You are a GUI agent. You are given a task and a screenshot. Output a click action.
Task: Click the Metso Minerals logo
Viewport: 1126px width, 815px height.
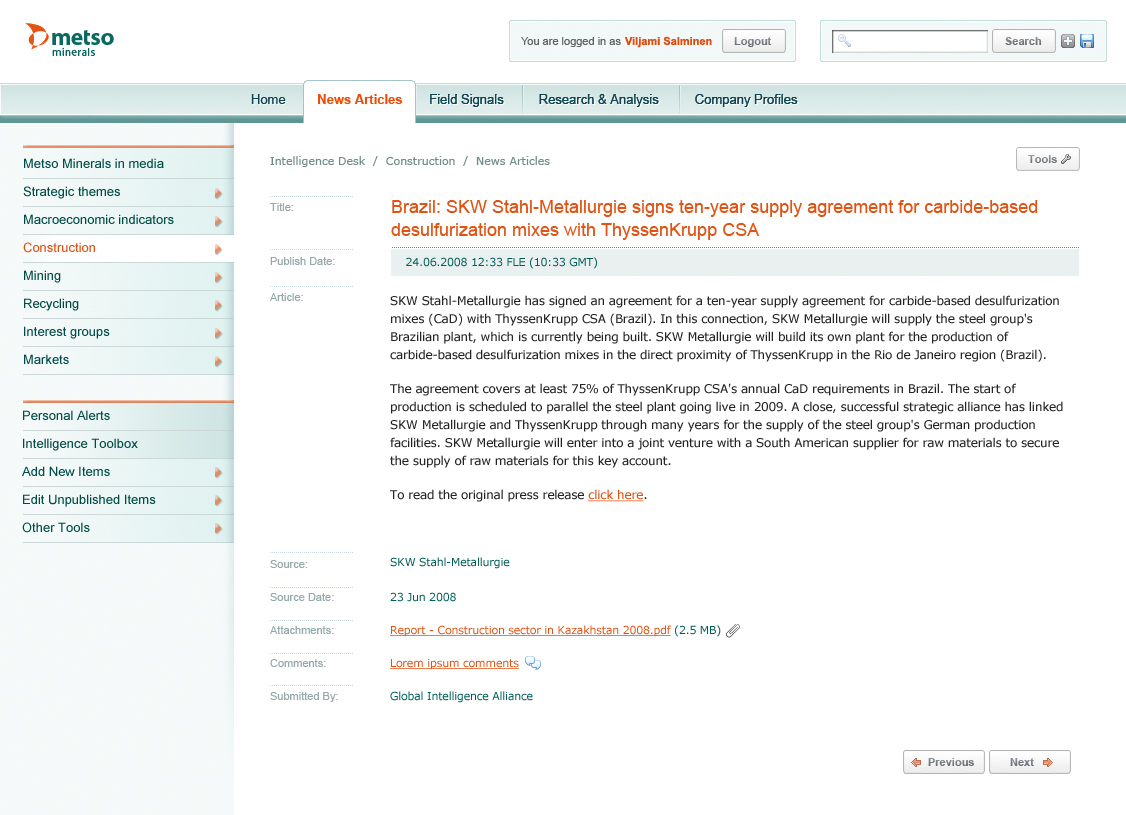tap(70, 40)
